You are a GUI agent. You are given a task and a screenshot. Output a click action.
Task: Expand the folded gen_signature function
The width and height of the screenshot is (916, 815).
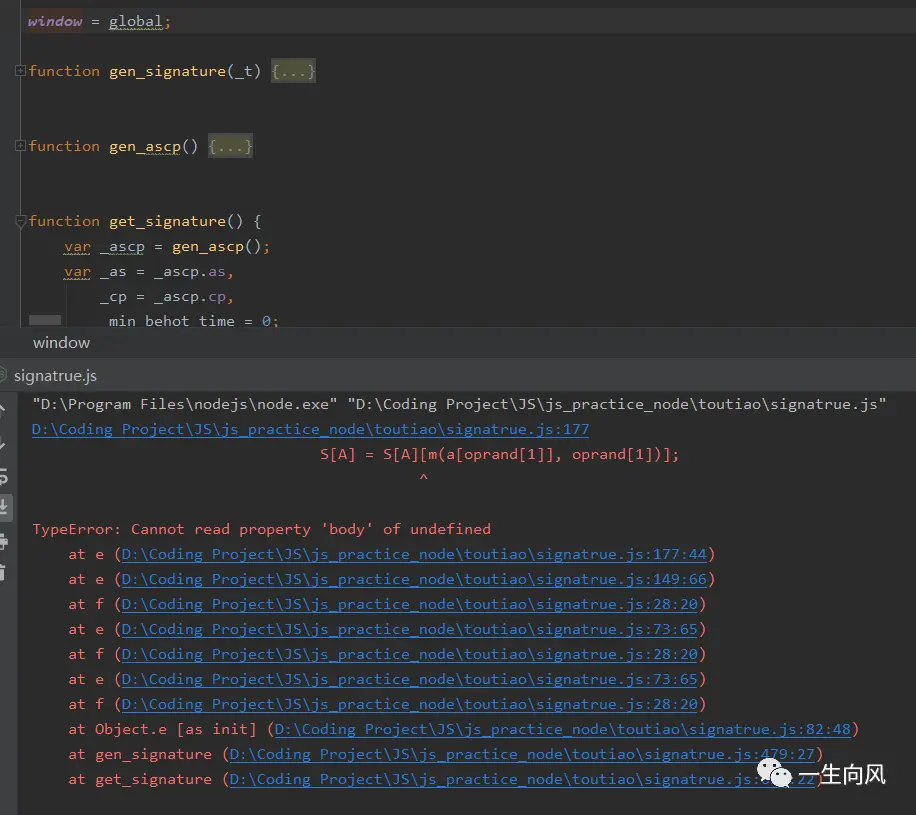20,71
